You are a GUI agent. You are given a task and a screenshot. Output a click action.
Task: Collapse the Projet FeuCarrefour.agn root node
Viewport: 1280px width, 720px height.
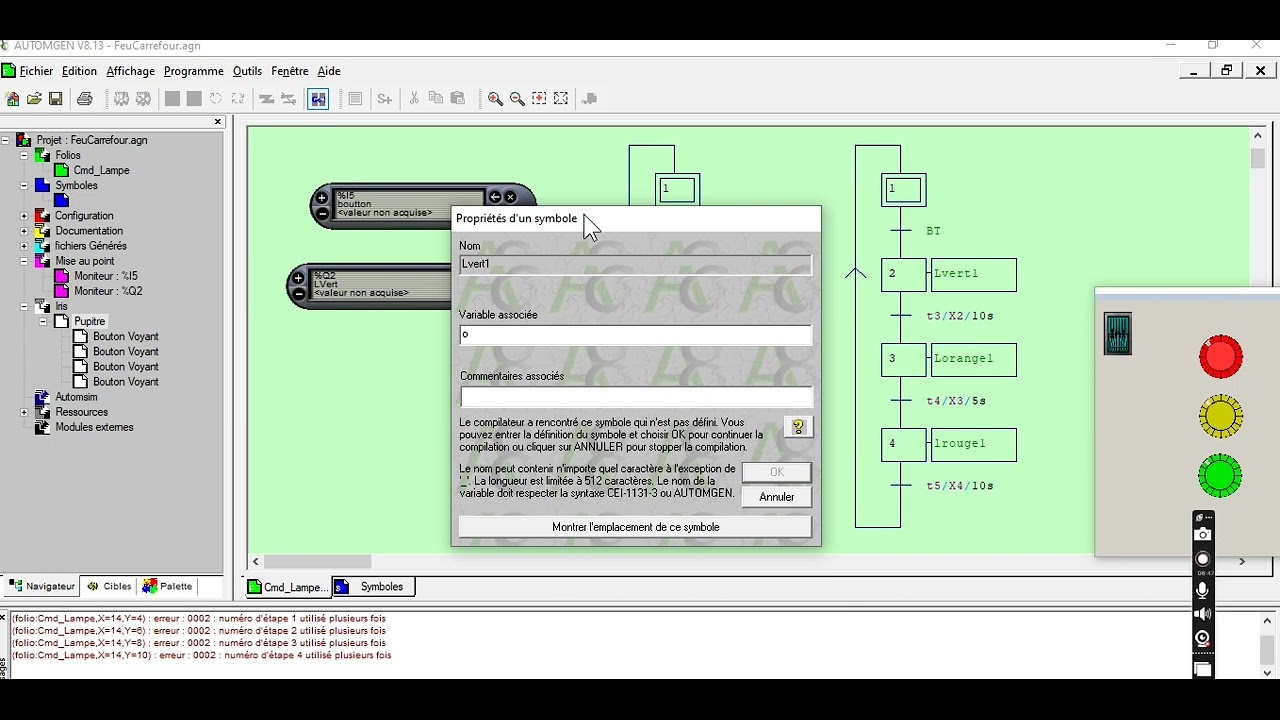pos(5,140)
